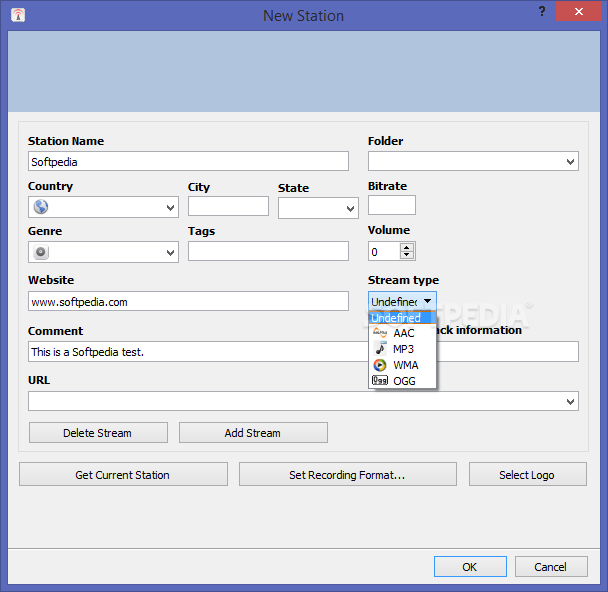Click the help question mark button
Screen dimensions: 608x592
point(542,11)
